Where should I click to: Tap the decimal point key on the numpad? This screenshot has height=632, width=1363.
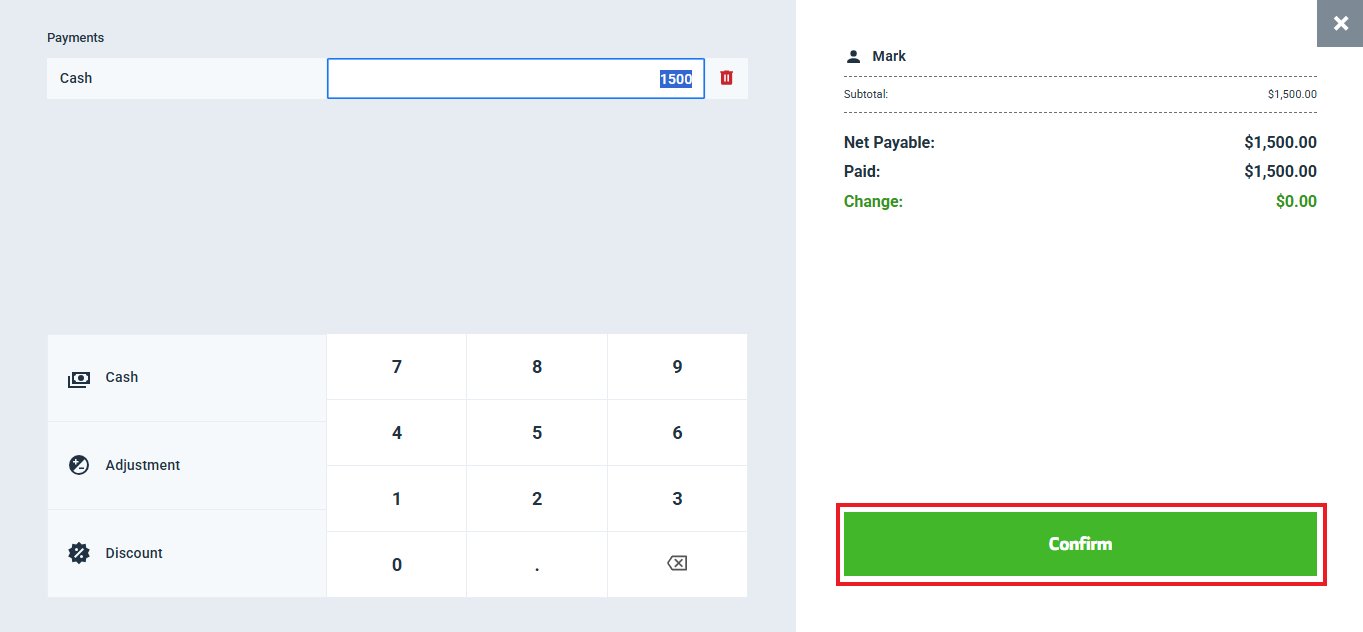tap(537, 565)
